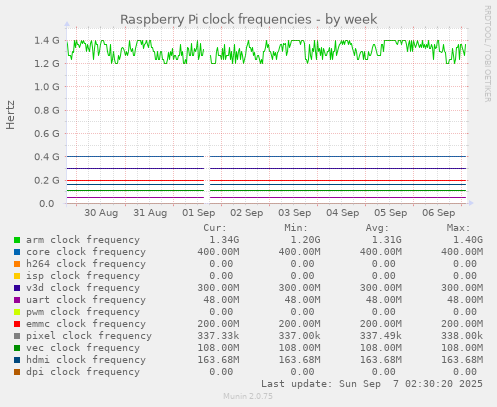Click the 'Avg:' column header
The image size is (497, 407).
(377, 228)
